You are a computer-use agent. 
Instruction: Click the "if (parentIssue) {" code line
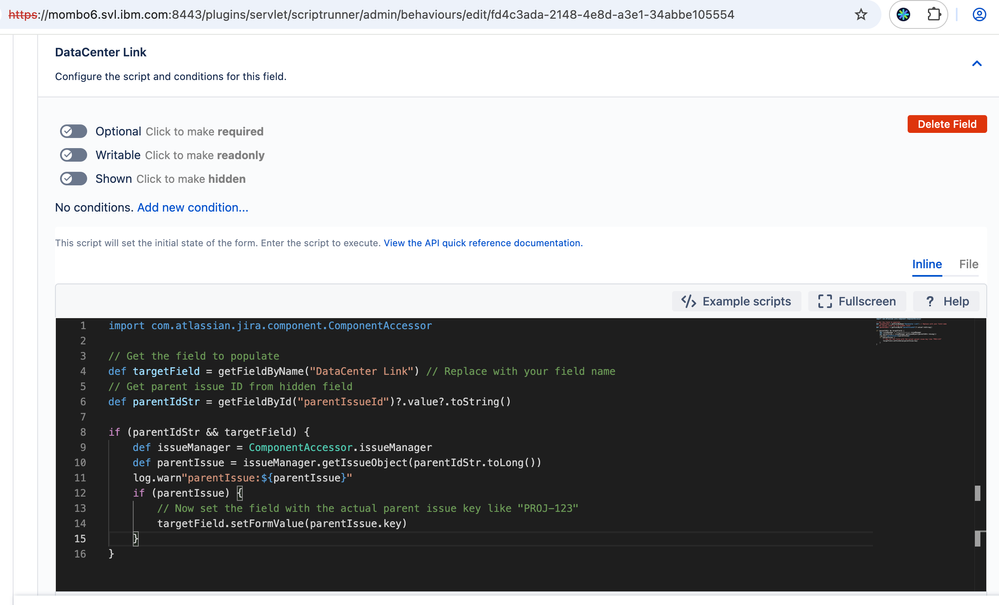[188, 493]
